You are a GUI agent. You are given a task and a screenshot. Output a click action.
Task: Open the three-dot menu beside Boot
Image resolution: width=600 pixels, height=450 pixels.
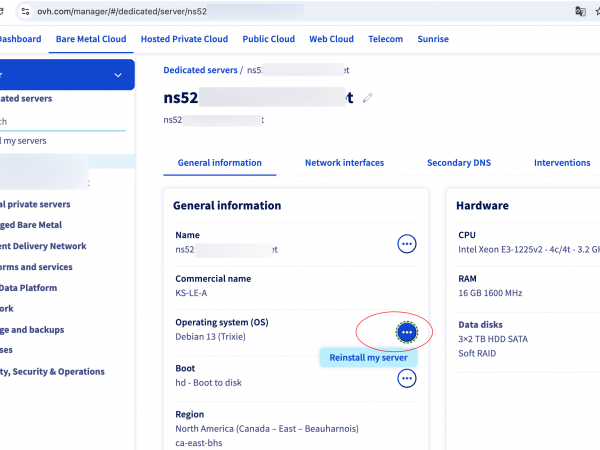tap(406, 378)
